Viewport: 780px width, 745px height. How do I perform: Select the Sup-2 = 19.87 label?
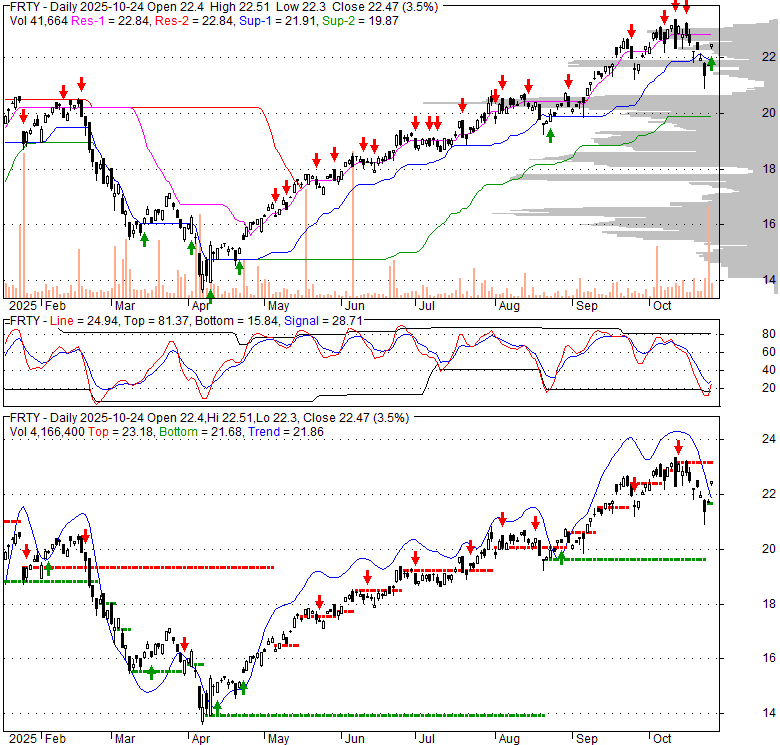click(x=360, y=21)
